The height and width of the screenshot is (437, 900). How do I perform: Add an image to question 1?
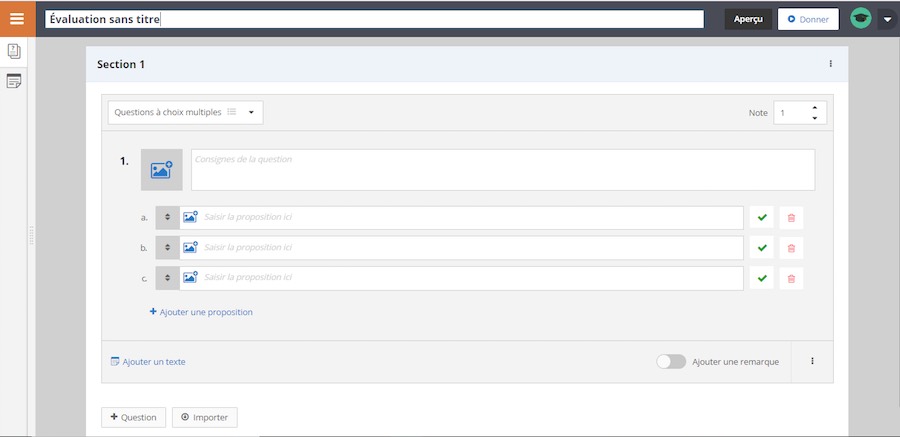pyautogui.click(x=161, y=170)
